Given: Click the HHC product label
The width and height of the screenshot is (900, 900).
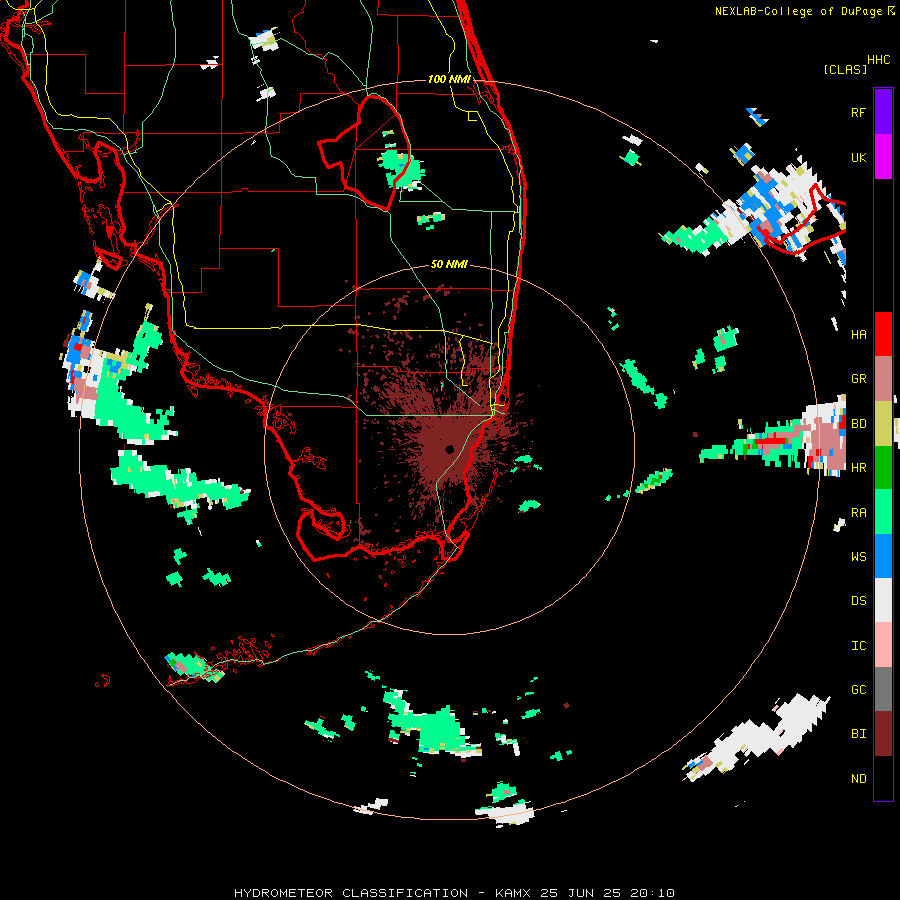Looking at the screenshot, I should coord(878,60).
